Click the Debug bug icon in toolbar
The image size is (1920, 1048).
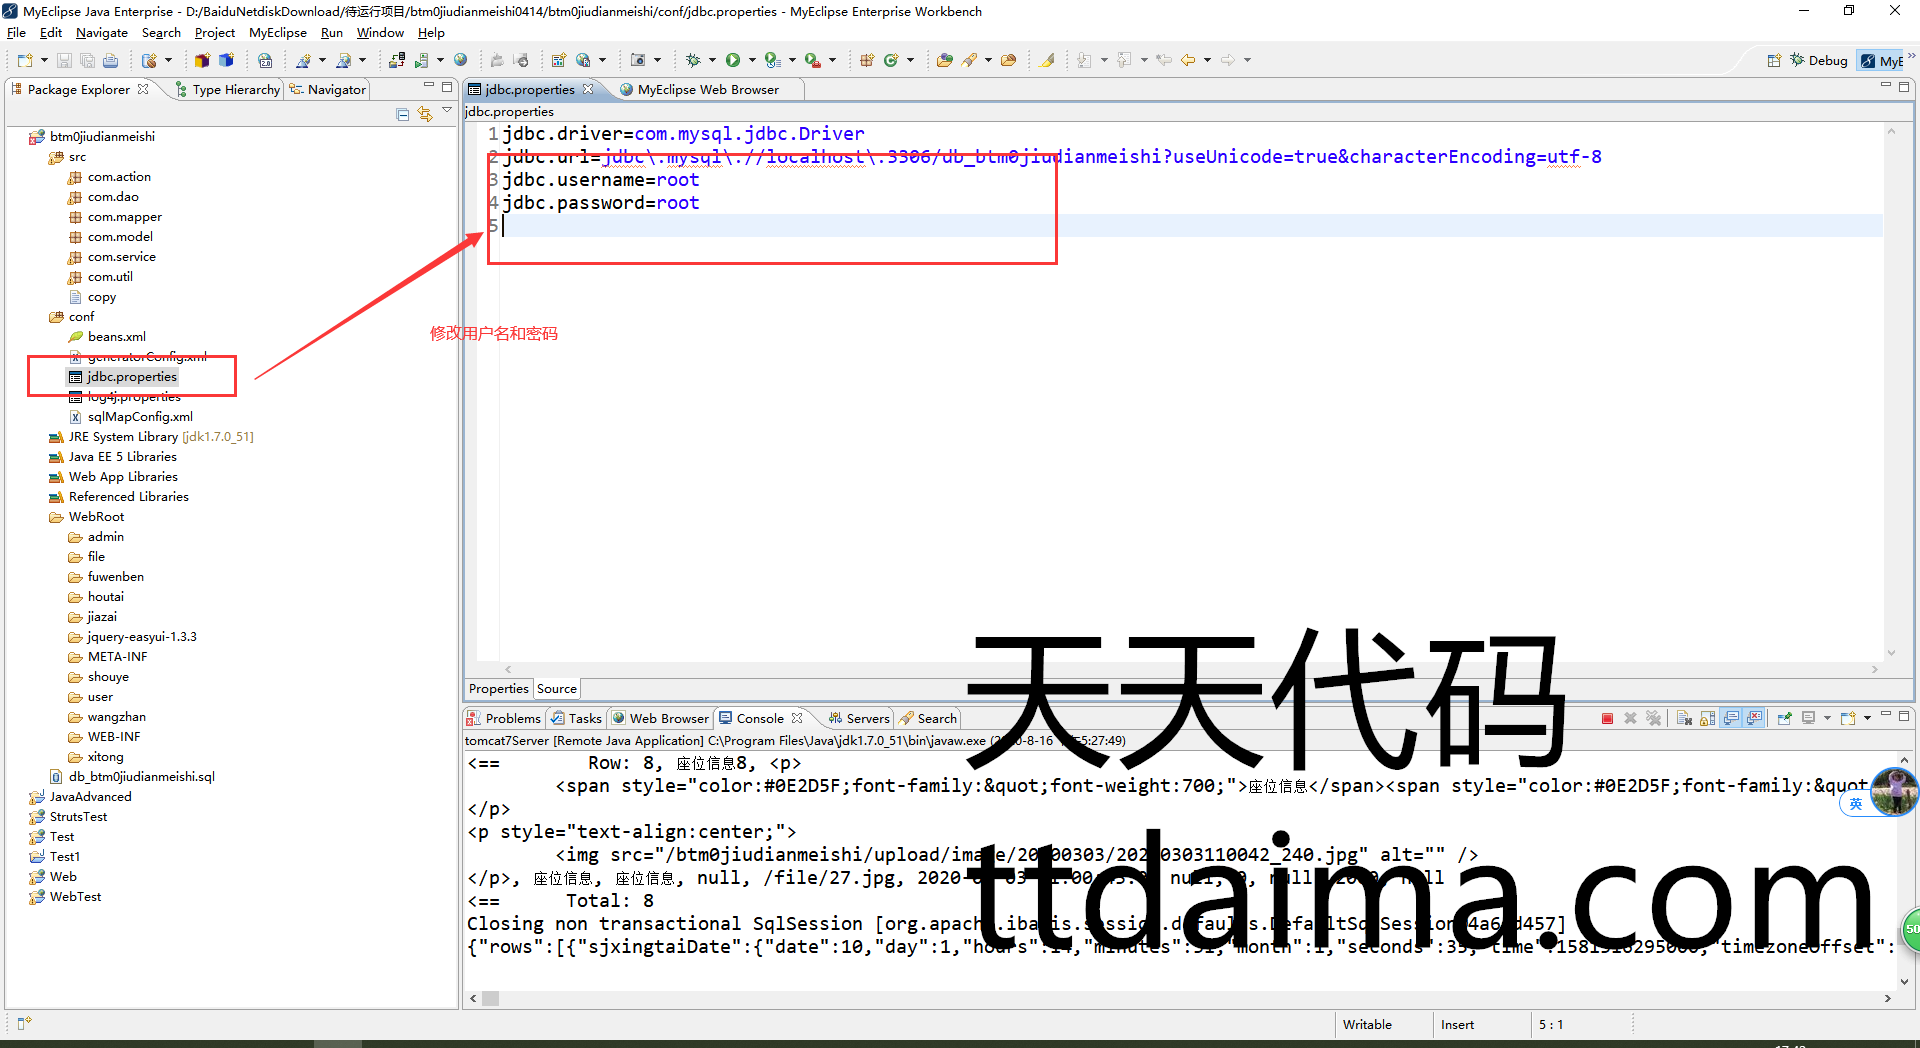click(693, 60)
